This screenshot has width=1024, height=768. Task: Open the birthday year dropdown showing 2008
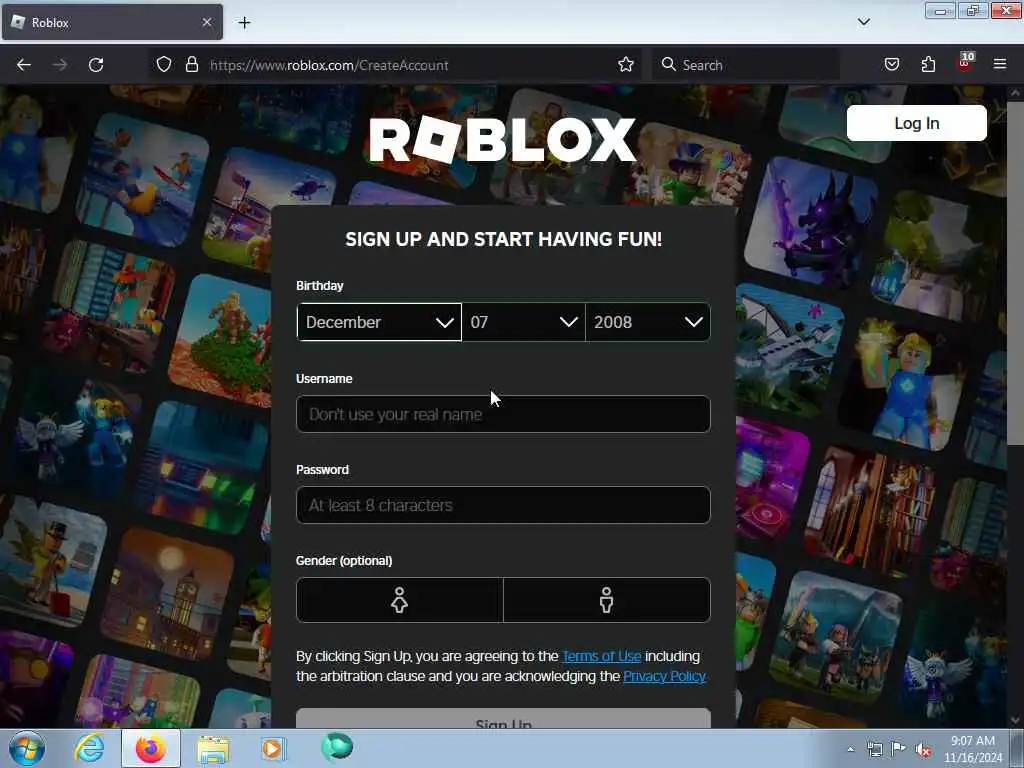click(x=648, y=322)
